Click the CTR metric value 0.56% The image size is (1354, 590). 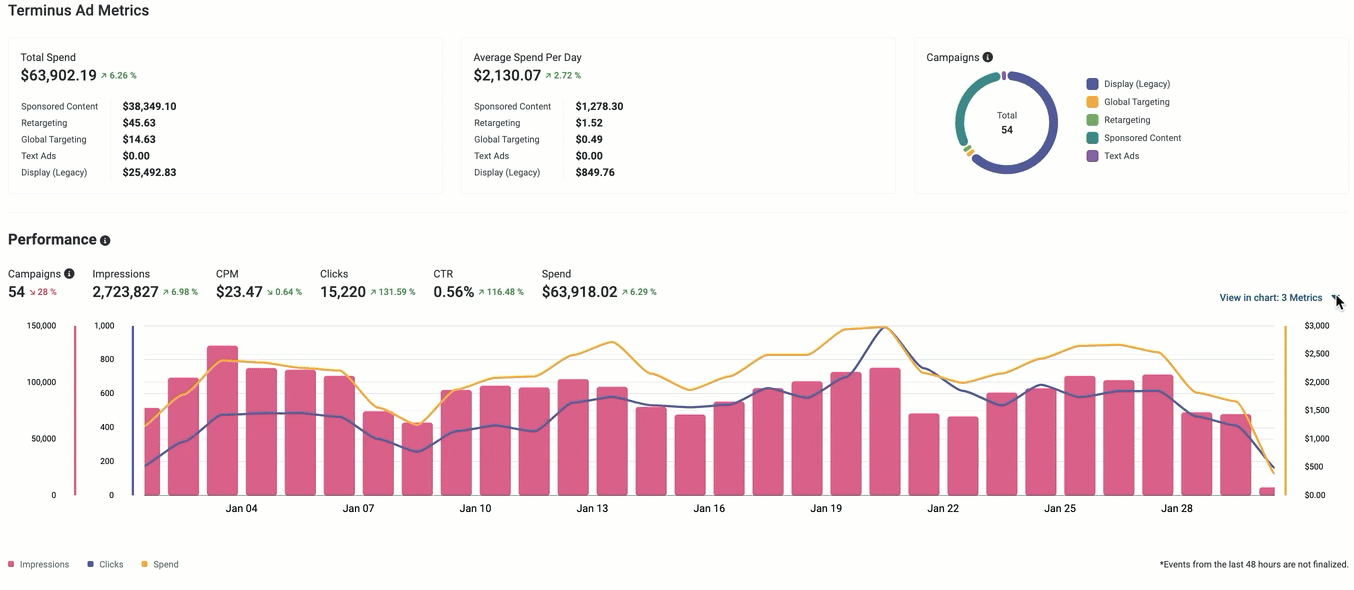453,292
